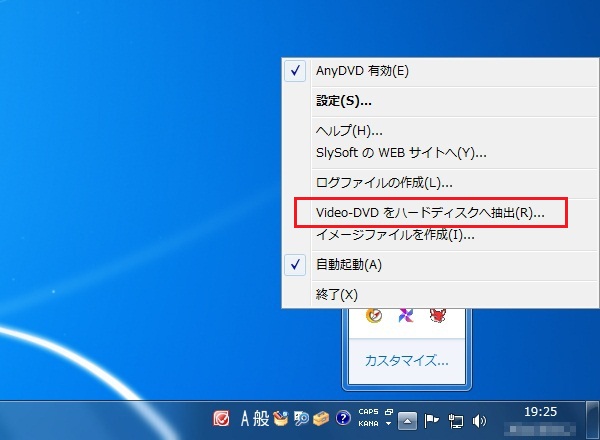Click the カスタマイズ... link in tray popup

tap(406, 360)
